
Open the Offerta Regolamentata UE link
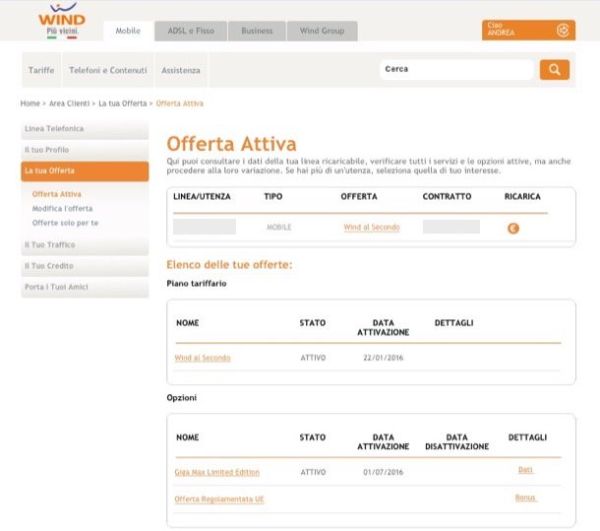tap(219, 499)
